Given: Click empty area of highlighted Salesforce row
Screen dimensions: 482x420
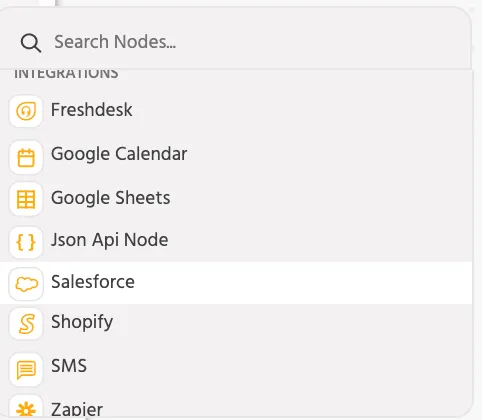Looking at the screenshot, I should 300,283.
